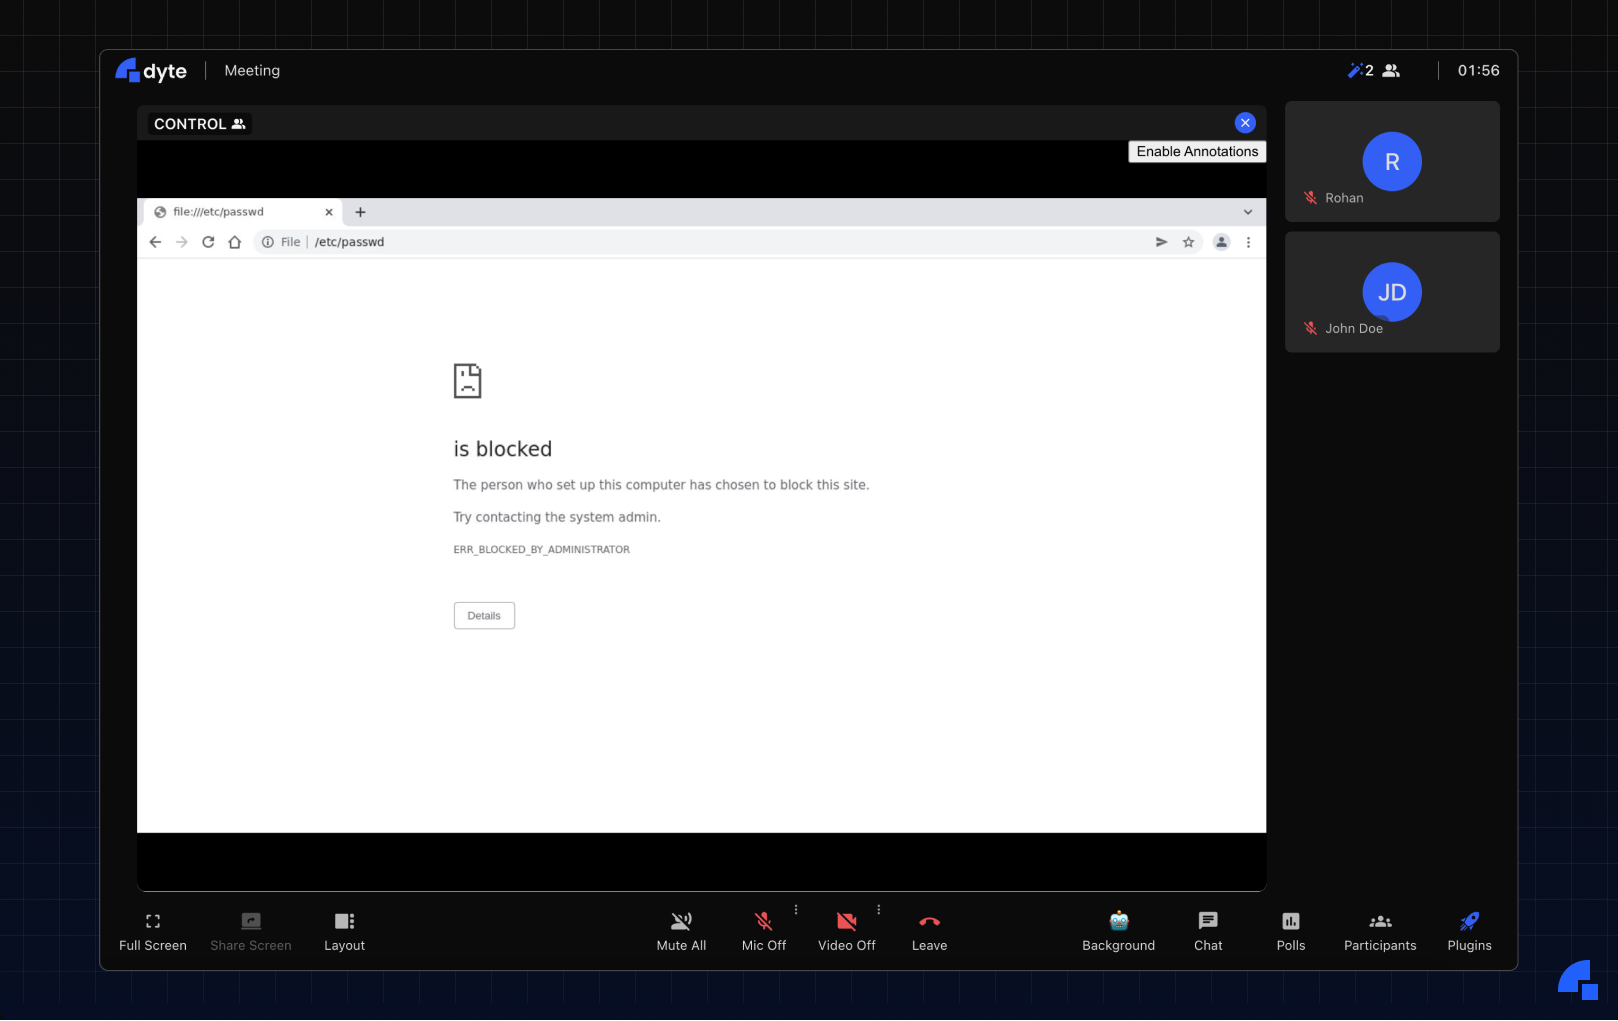Click the floating Dyte widget icon
Screen dimensions: 1618x1021
click(1578, 979)
